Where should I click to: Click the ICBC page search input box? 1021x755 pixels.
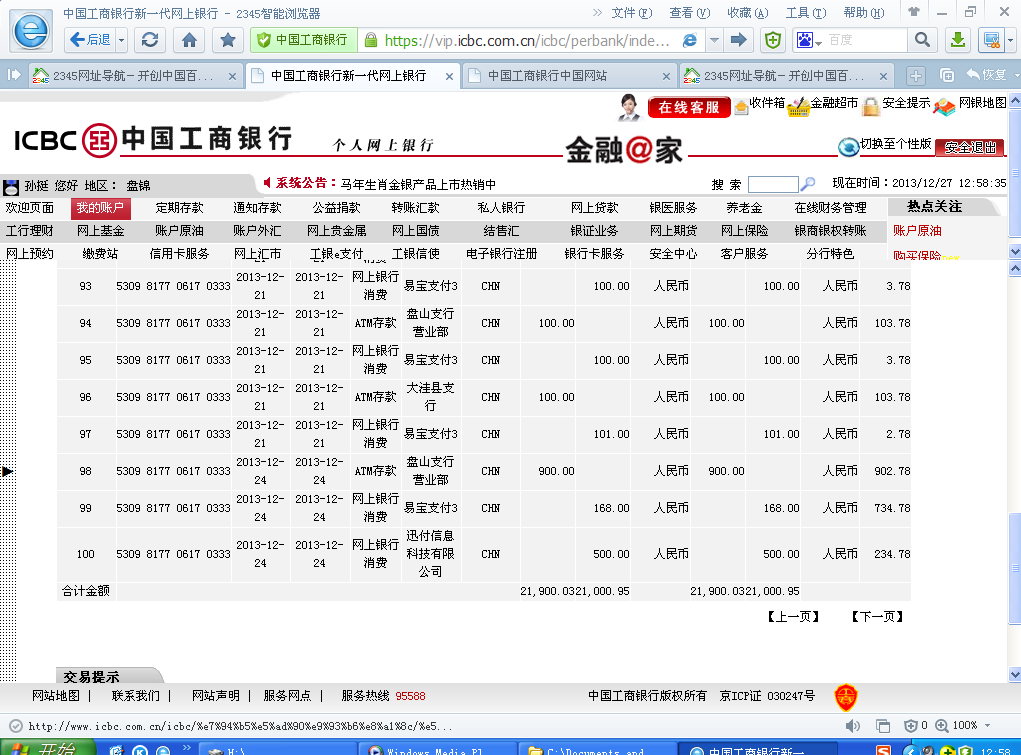click(x=773, y=184)
